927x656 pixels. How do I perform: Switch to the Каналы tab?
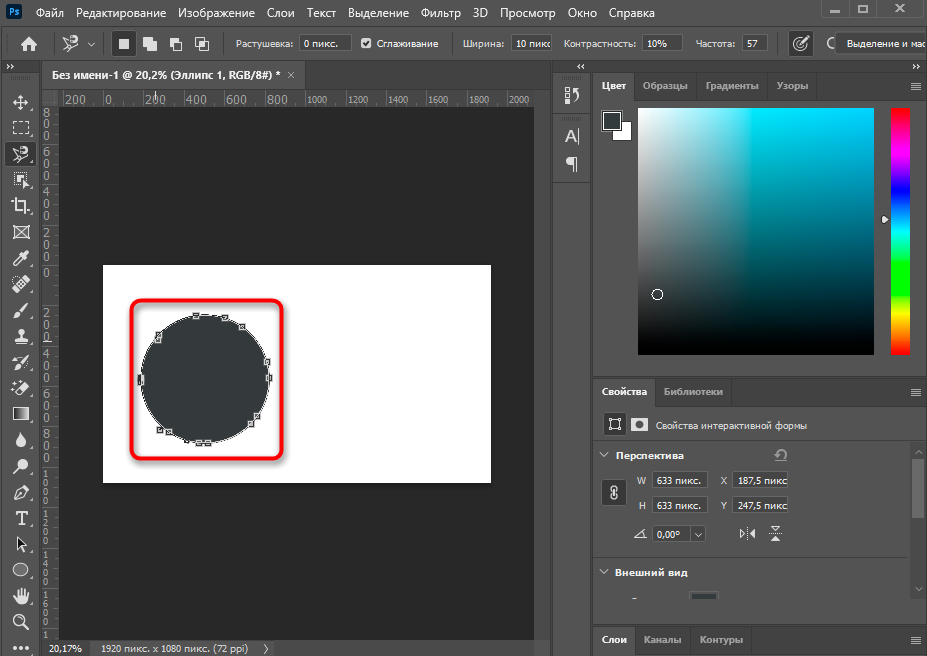tap(661, 639)
